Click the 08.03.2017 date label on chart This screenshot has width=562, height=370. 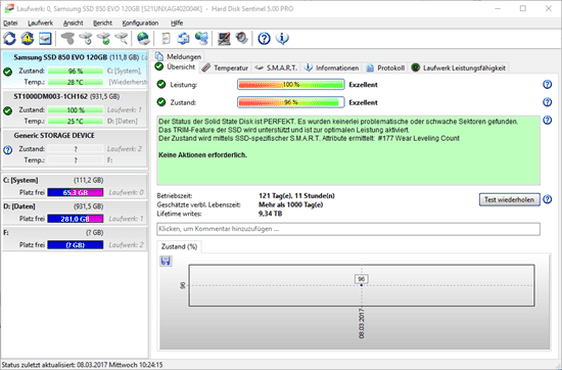pos(361,323)
